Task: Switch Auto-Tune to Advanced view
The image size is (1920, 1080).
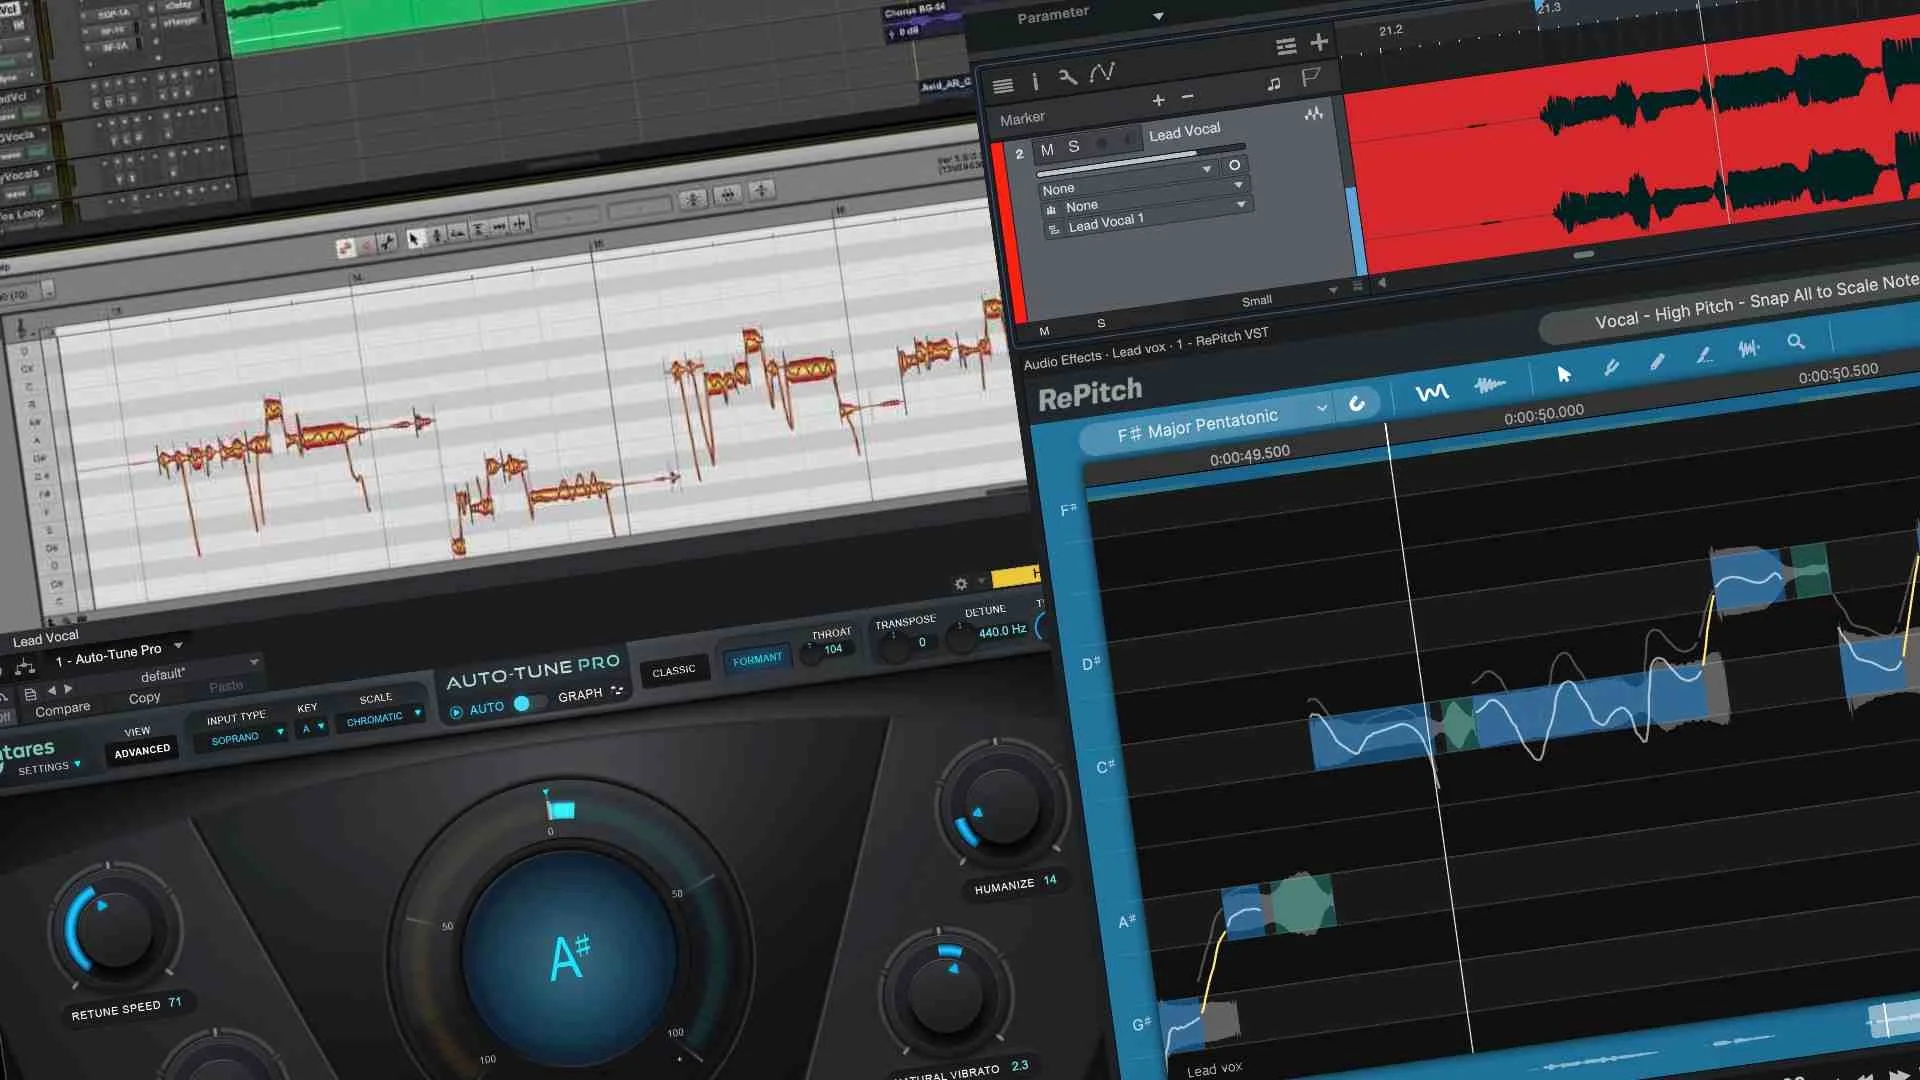Action: (x=141, y=750)
